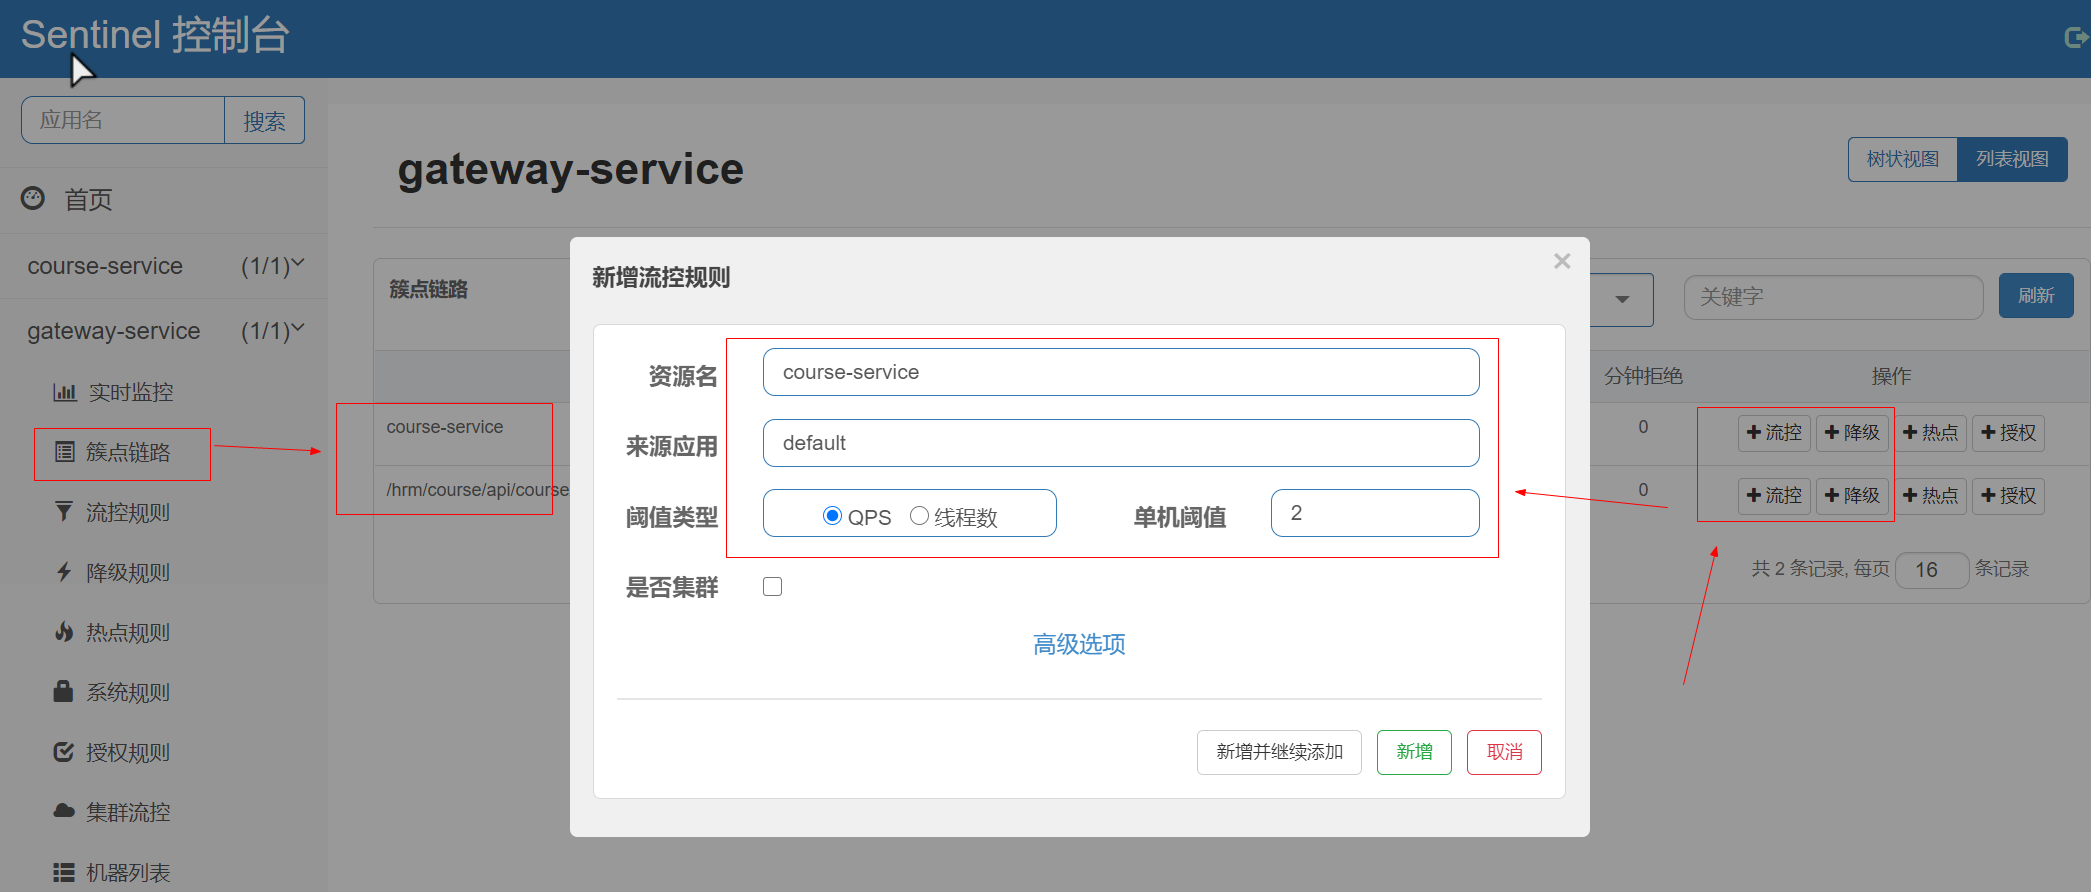Screen dimensions: 2091x892
Task: Expand the course-service app chevron
Action: [x=297, y=264]
